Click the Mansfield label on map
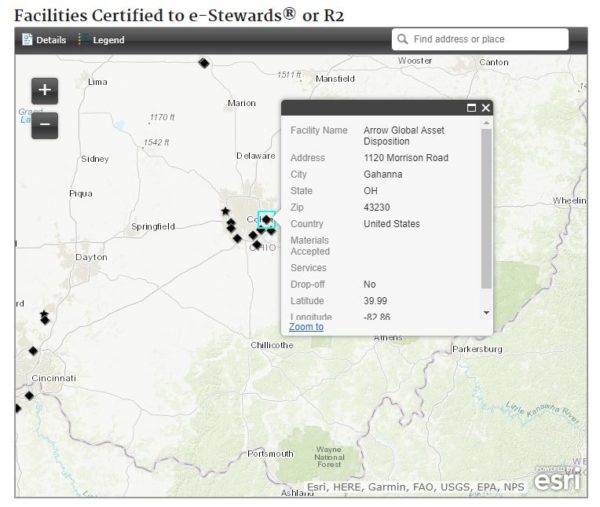The image size is (600, 507). [335, 79]
